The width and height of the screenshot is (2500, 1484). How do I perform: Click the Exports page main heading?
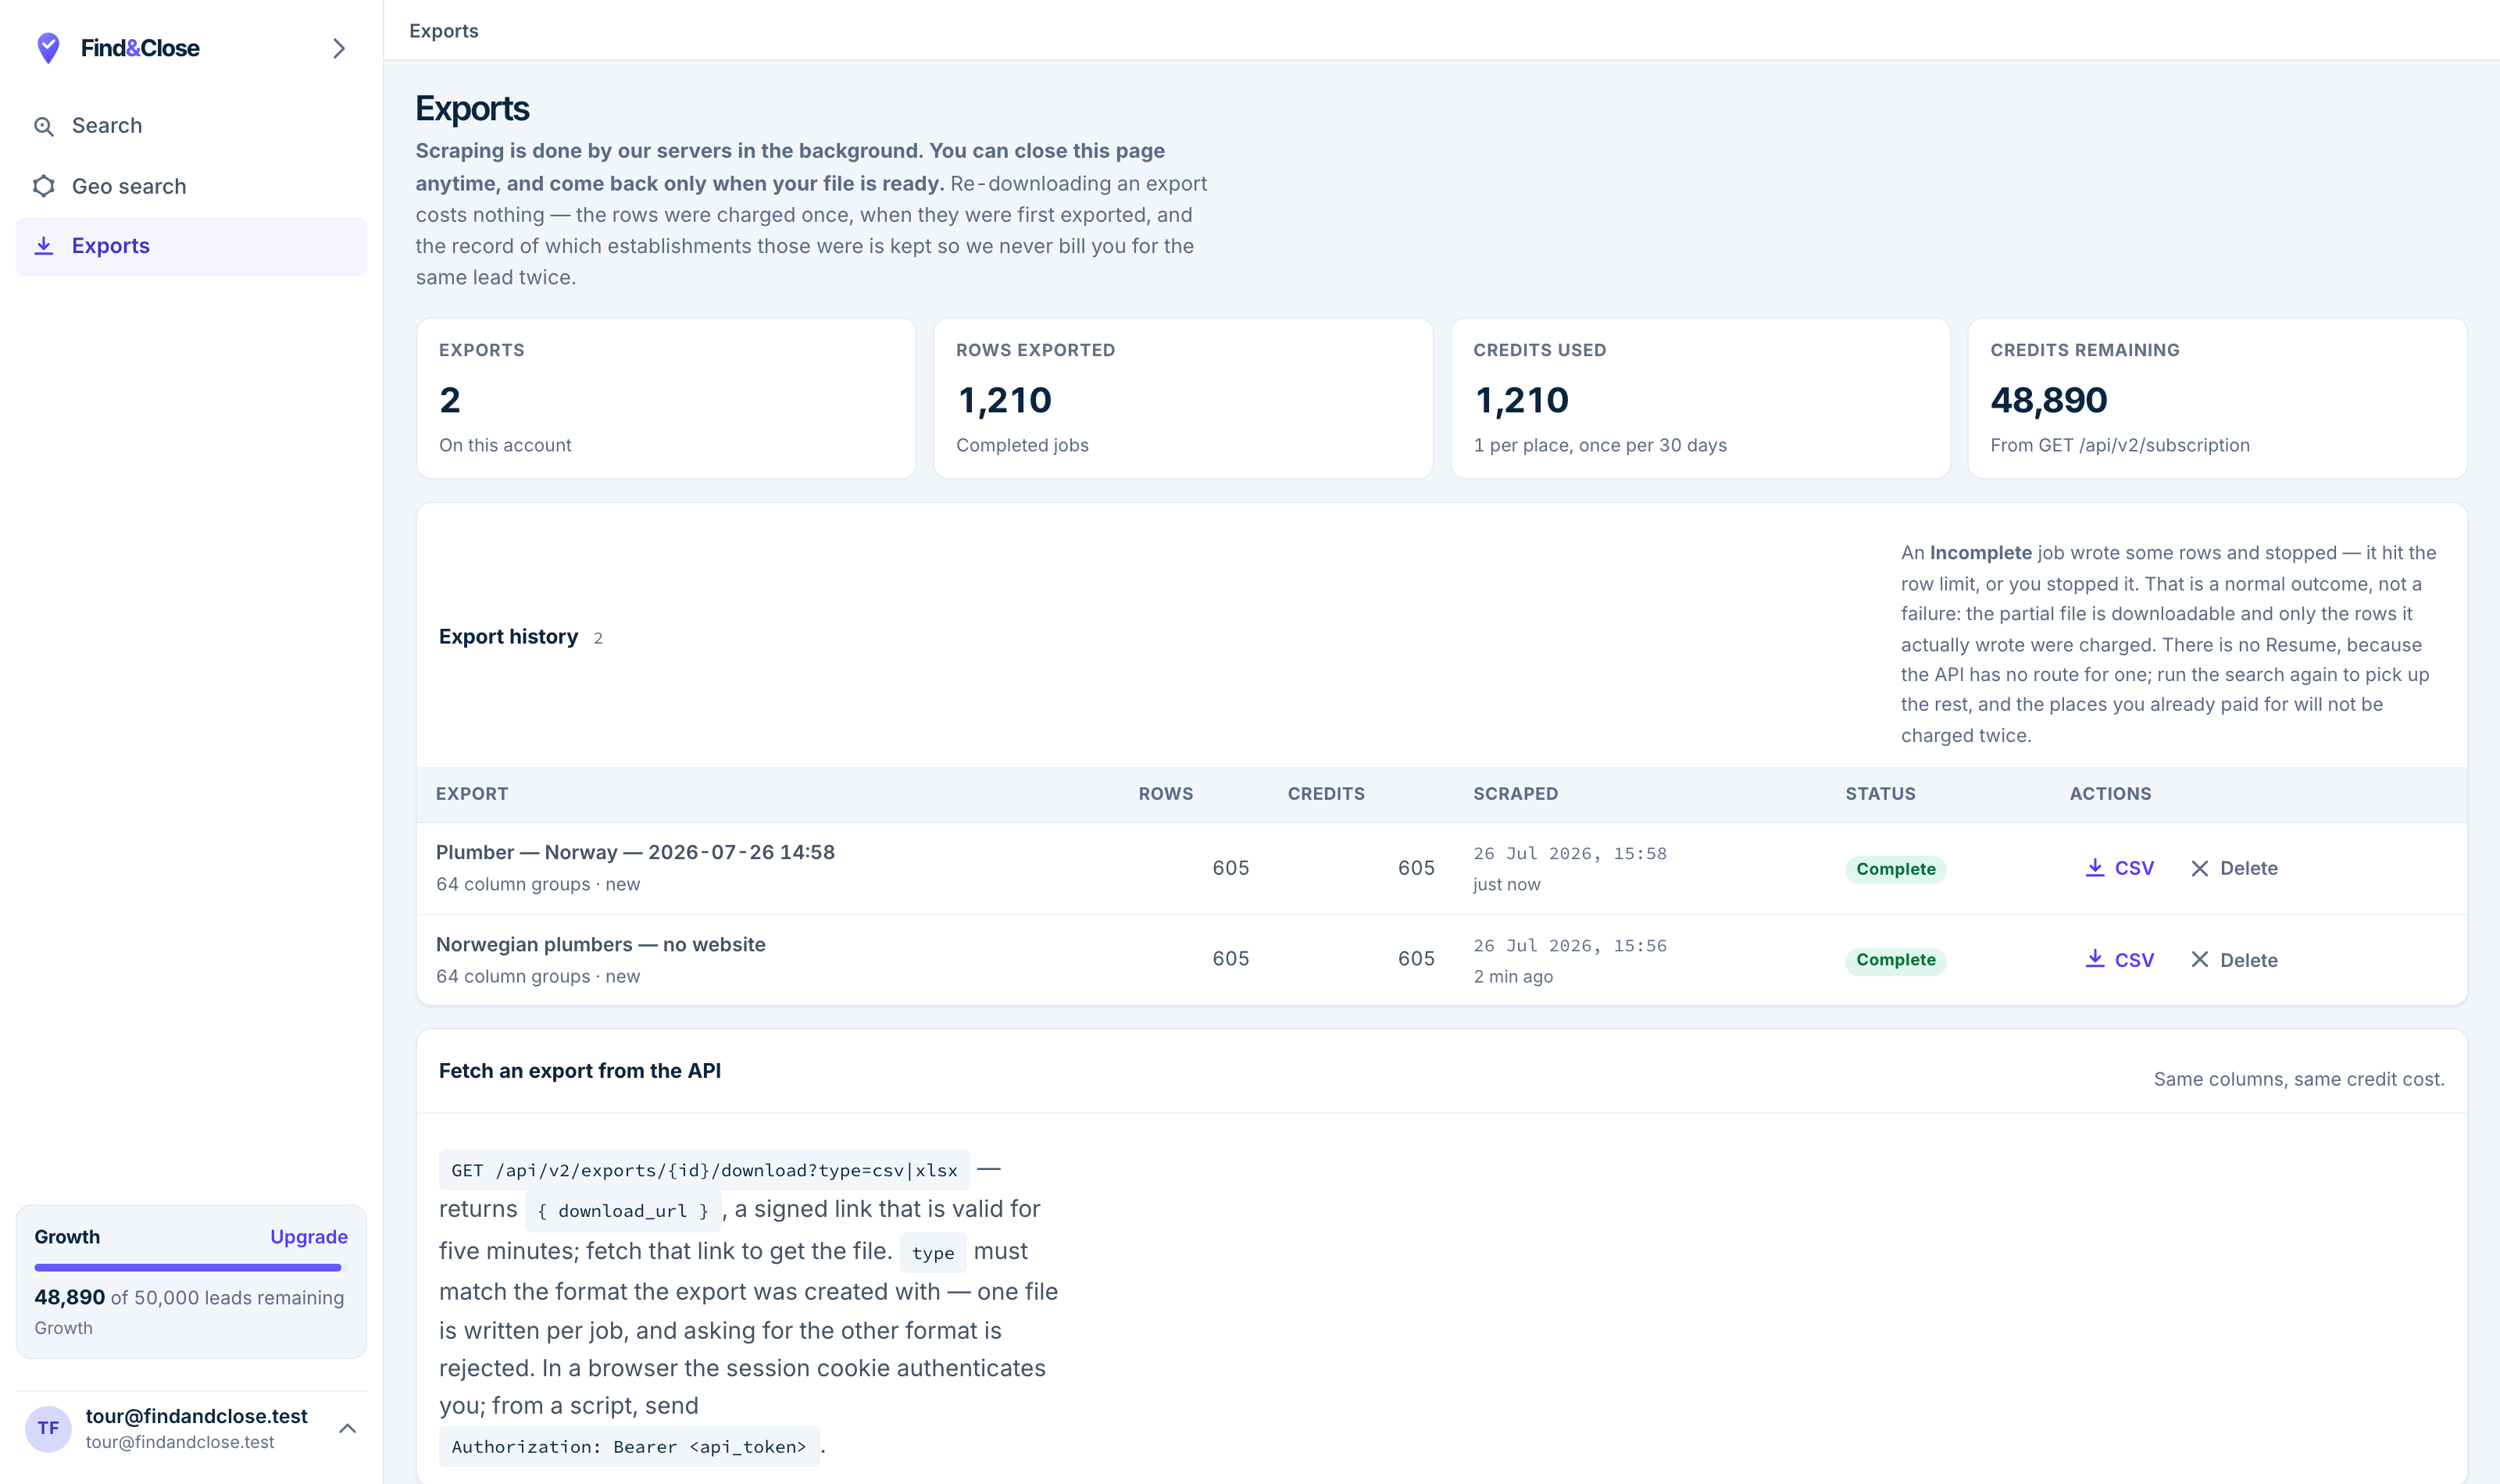472,108
